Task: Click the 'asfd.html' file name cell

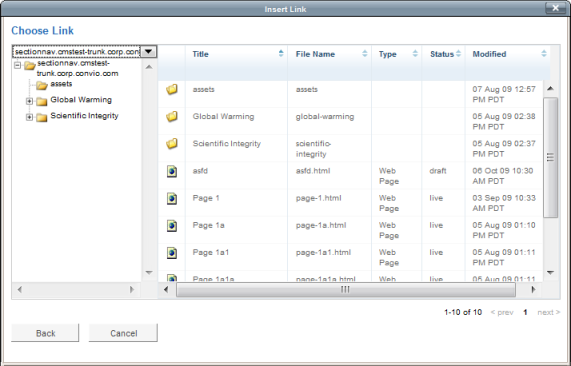Action: 313,171
